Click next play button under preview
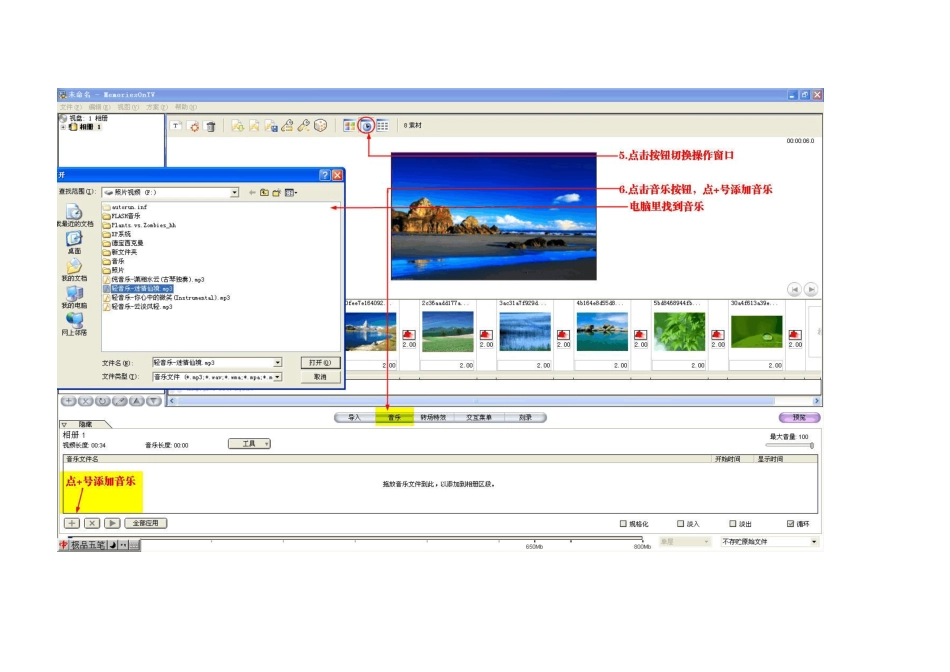 click(x=811, y=290)
